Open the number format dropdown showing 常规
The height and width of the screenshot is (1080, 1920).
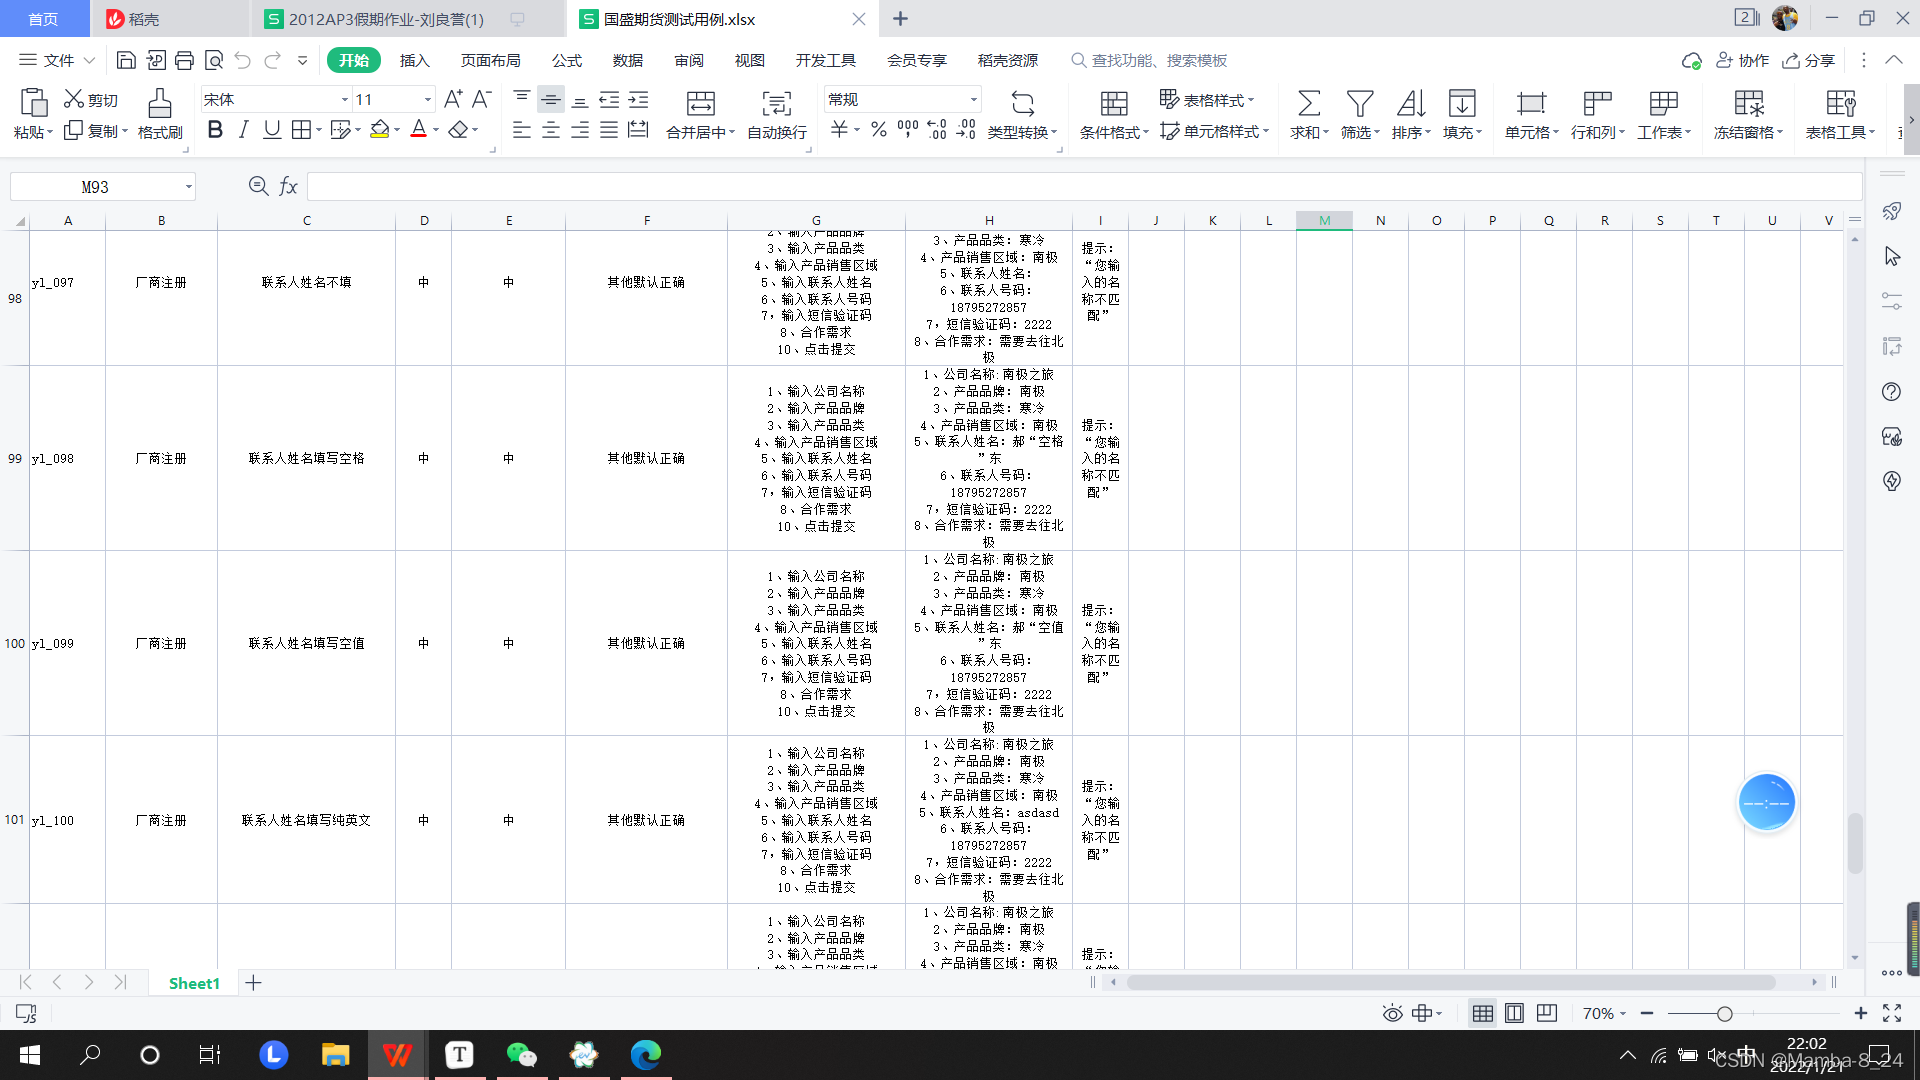pos(973,100)
